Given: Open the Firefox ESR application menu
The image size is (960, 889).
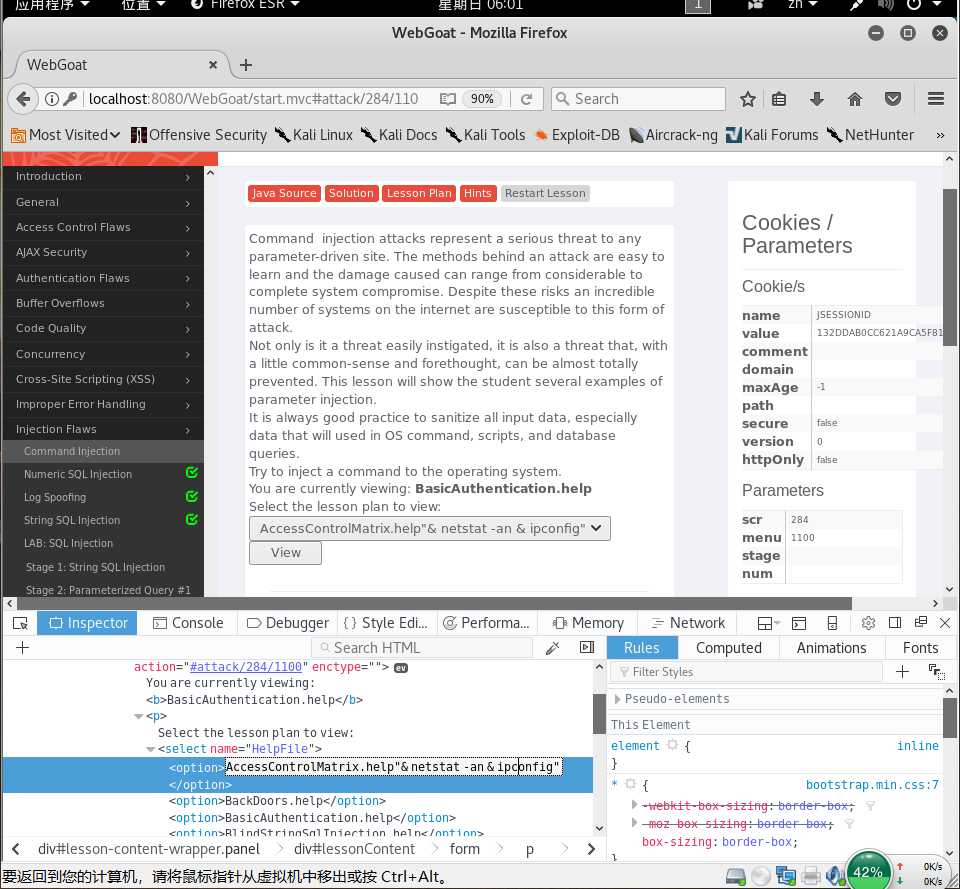Looking at the screenshot, I should tap(246, 5).
